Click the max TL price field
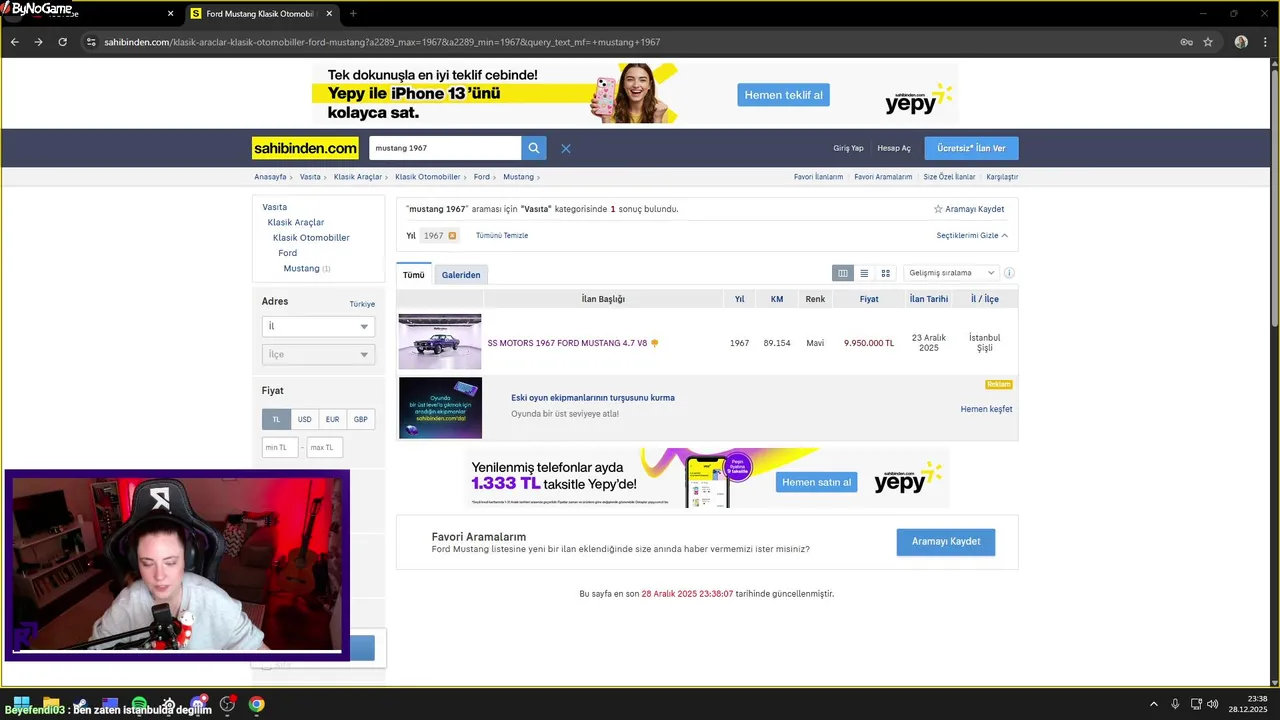This screenshot has height=720, width=1280. coord(325,447)
